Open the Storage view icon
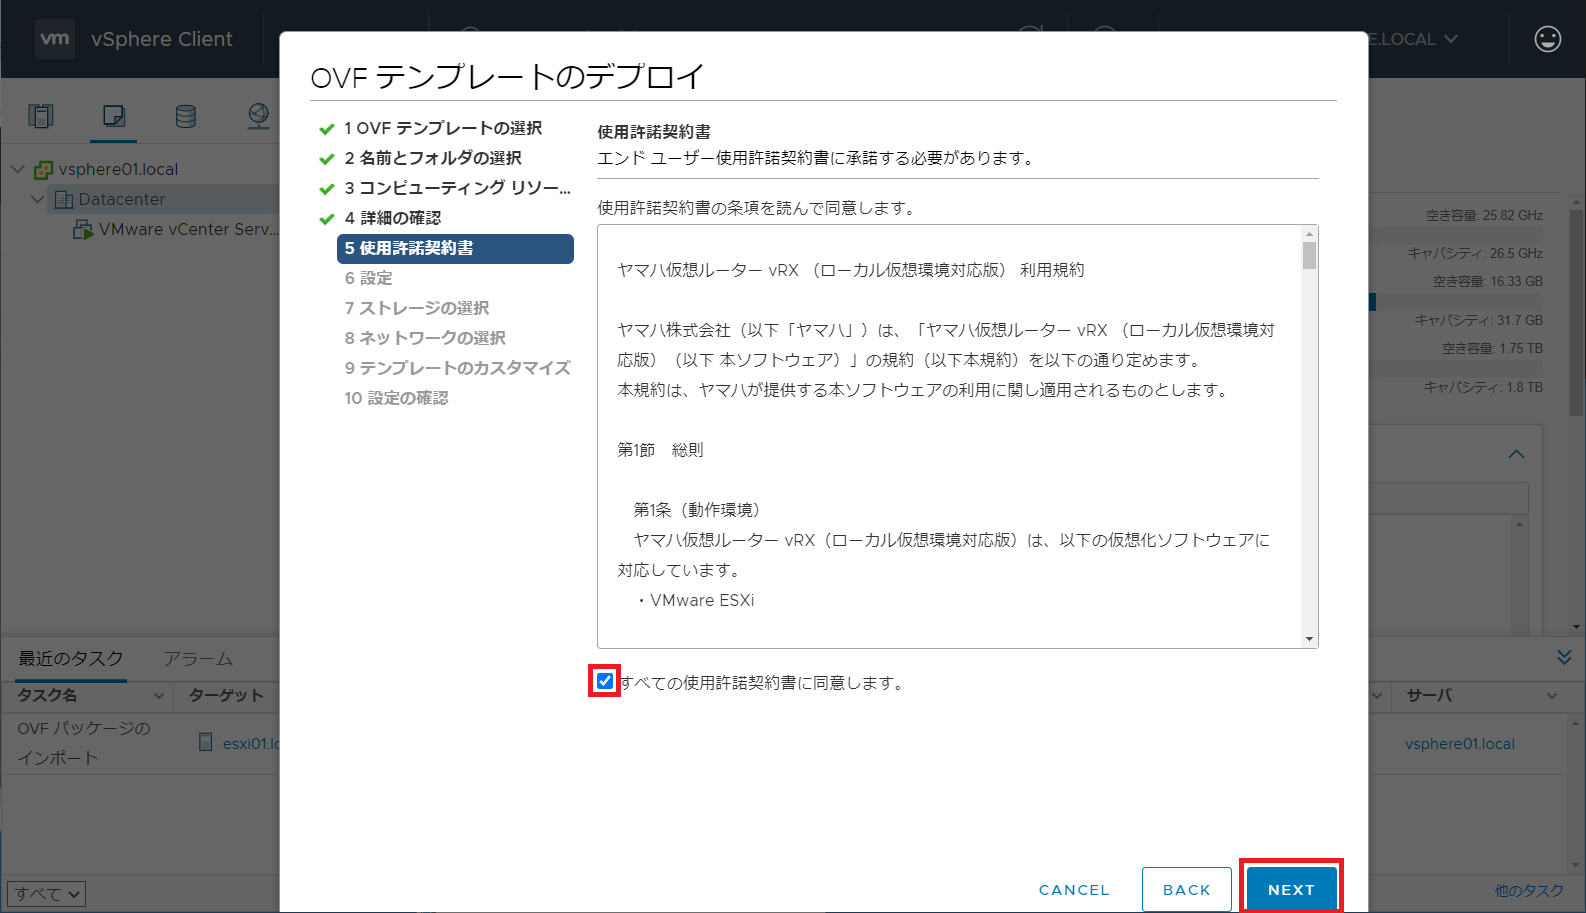The width and height of the screenshot is (1586, 913). [x=186, y=116]
